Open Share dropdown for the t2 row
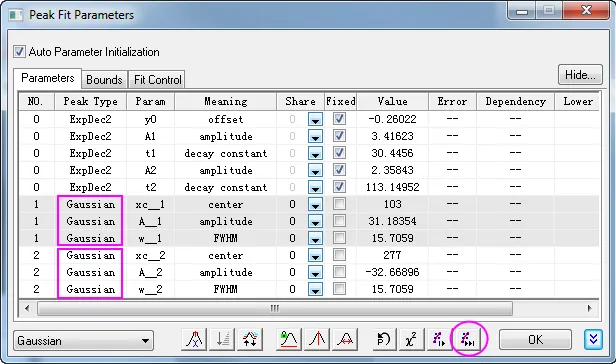This screenshot has width=616, height=364. tap(315, 187)
